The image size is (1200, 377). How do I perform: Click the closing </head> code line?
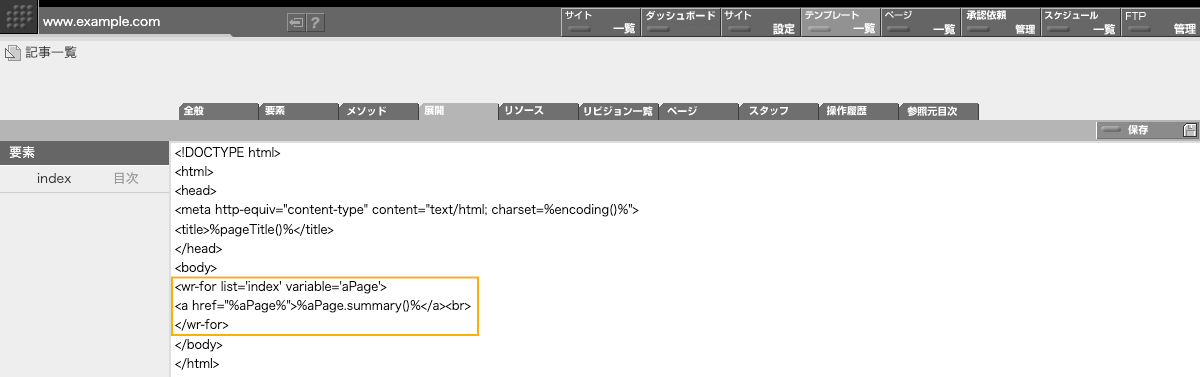pyautogui.click(x=198, y=248)
